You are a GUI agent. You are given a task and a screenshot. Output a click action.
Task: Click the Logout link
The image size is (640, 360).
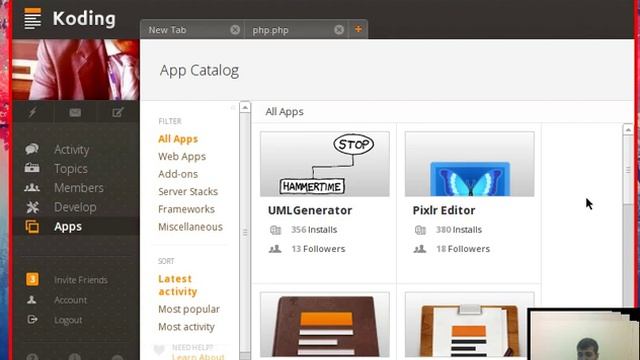68,320
